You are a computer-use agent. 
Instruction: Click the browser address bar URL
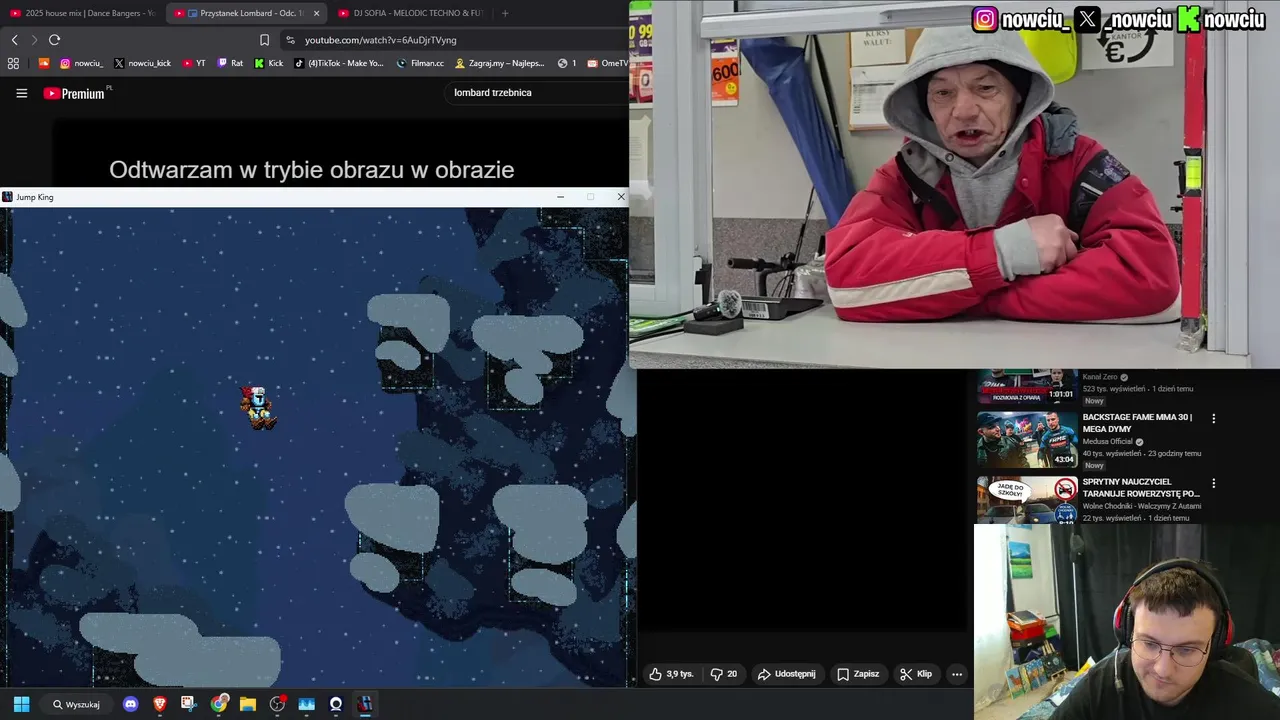pyautogui.click(x=380, y=40)
